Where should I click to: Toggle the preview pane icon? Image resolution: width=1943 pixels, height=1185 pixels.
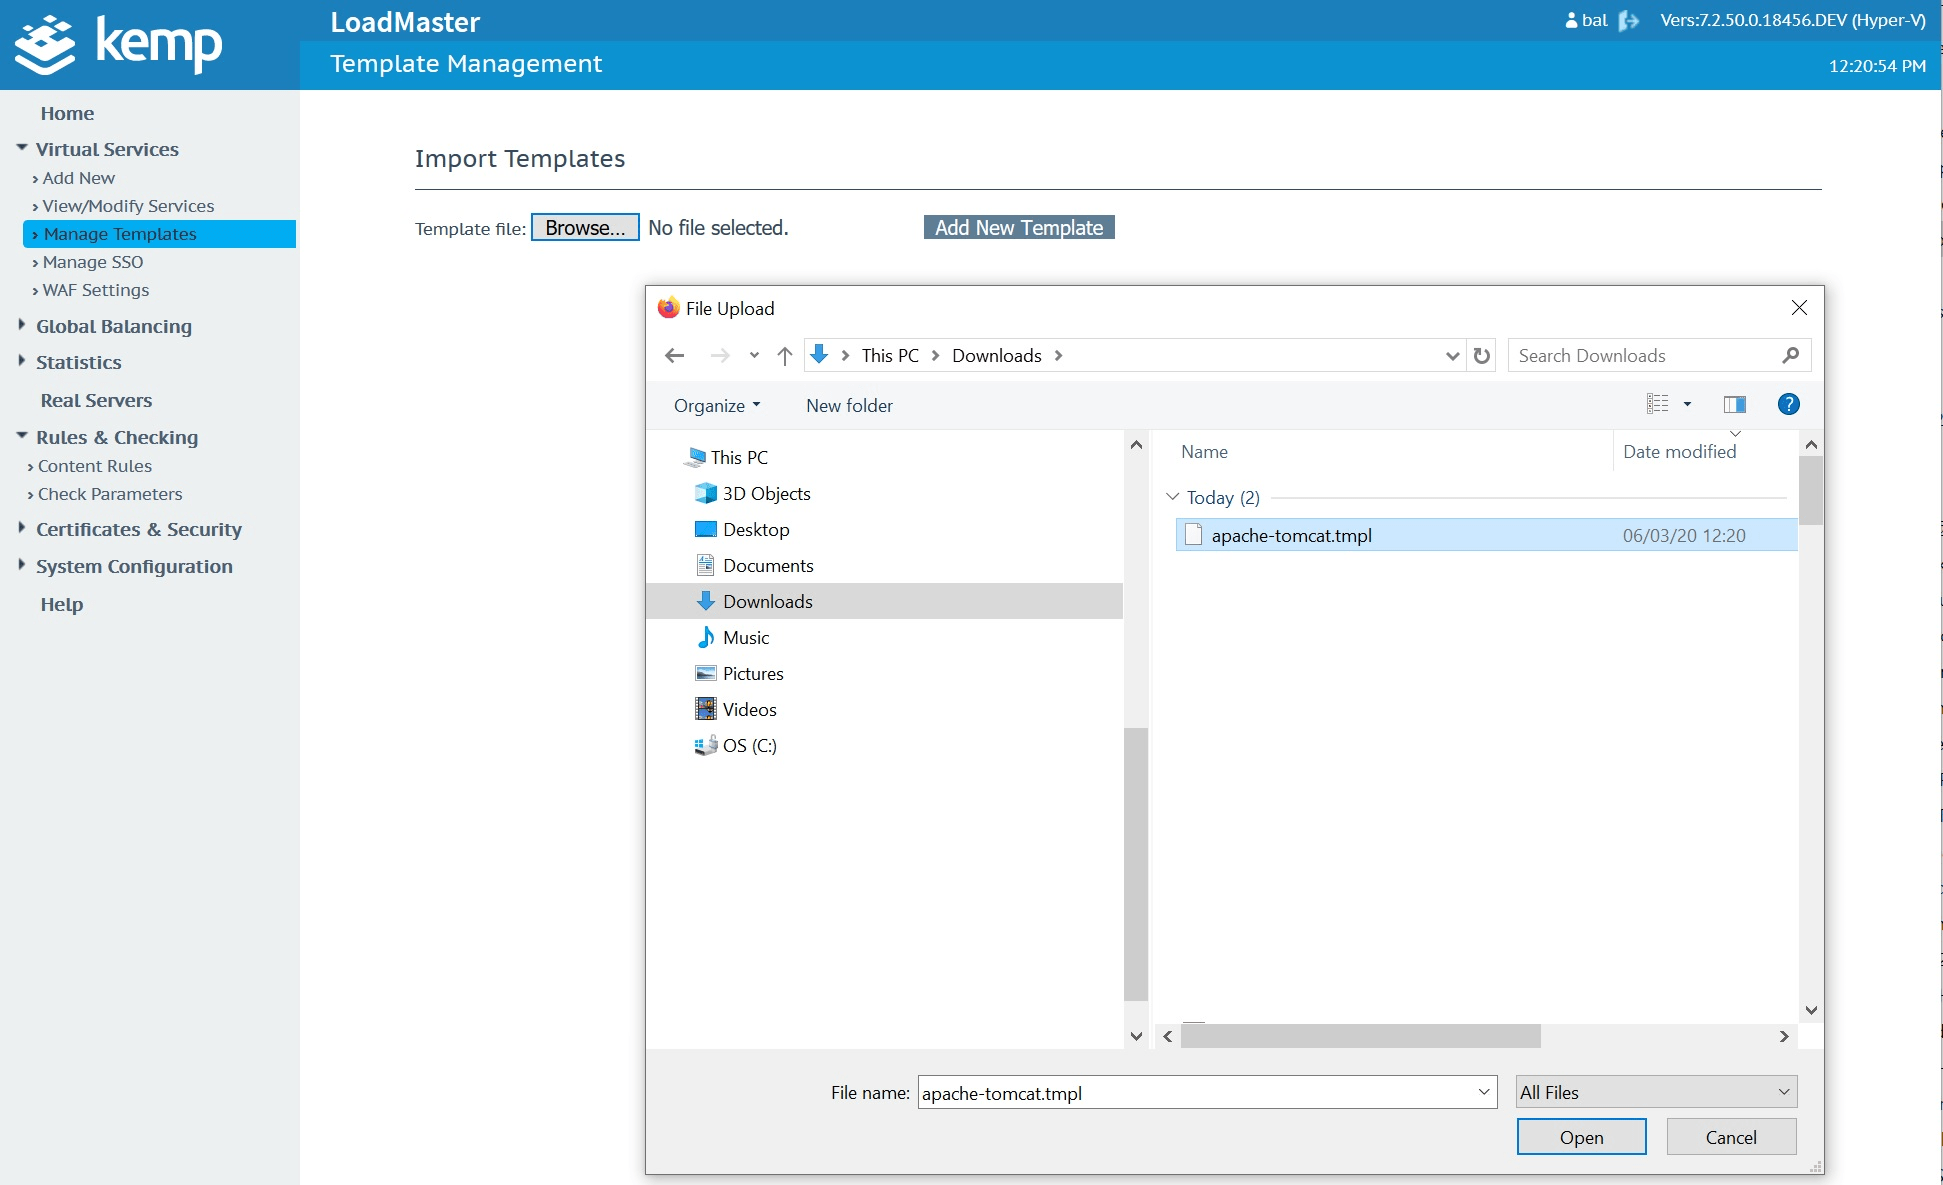coord(1734,404)
